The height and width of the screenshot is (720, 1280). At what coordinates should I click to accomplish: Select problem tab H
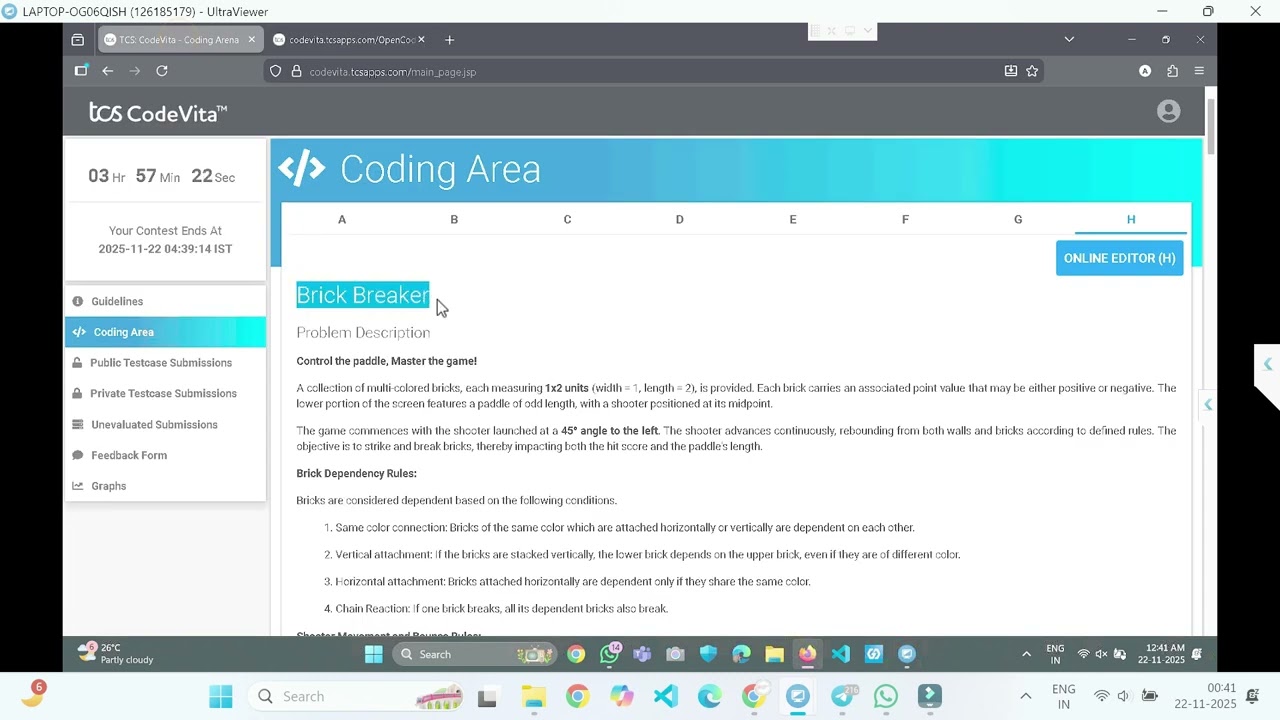(1131, 219)
